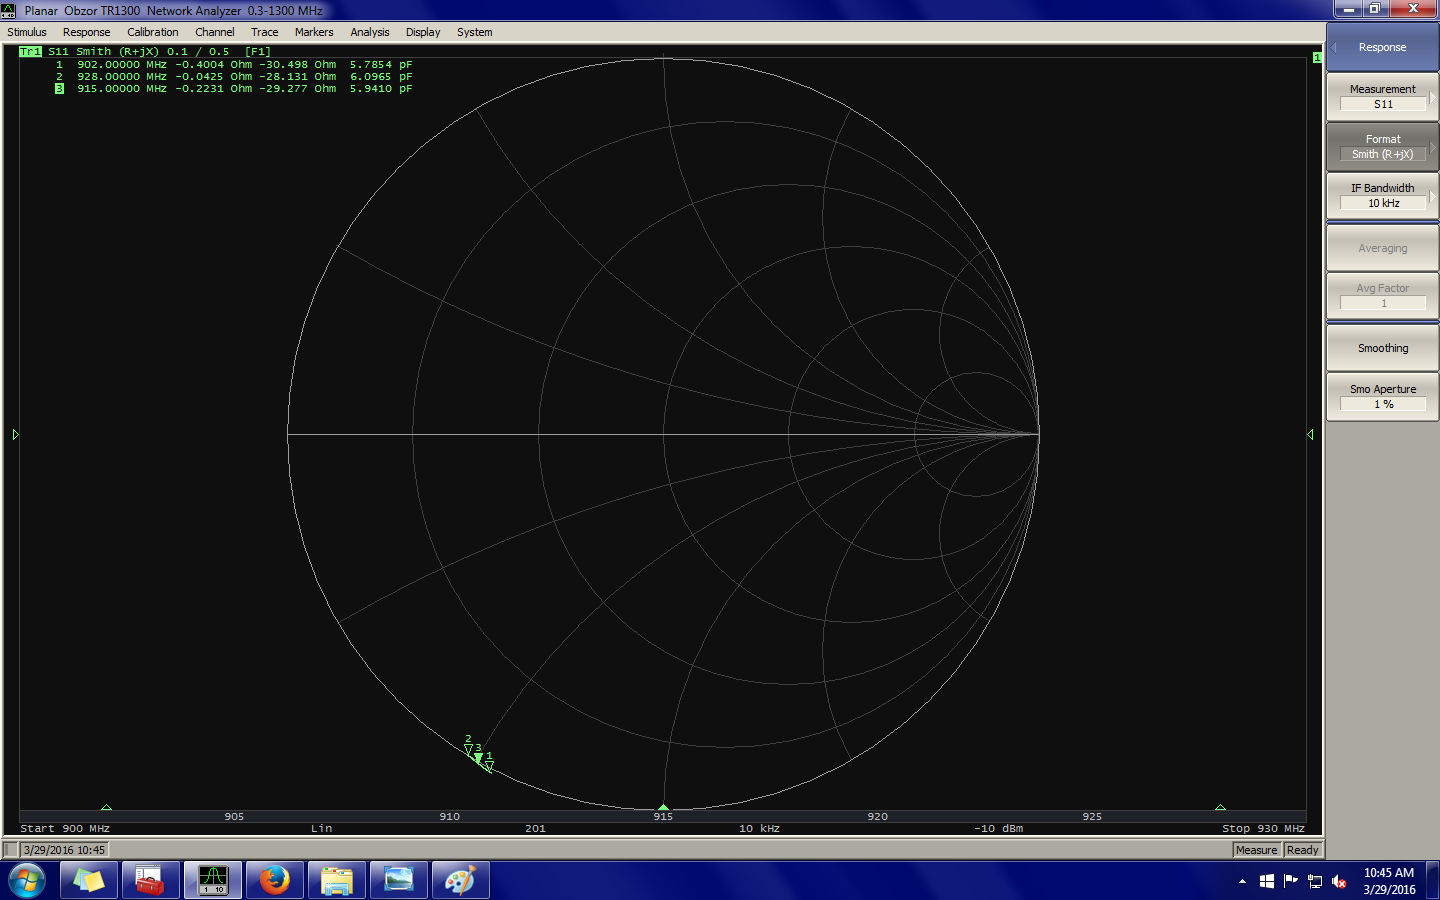This screenshot has height=900, width=1440.
Task: Click the Stop 930 MHz label
Action: click(1262, 829)
